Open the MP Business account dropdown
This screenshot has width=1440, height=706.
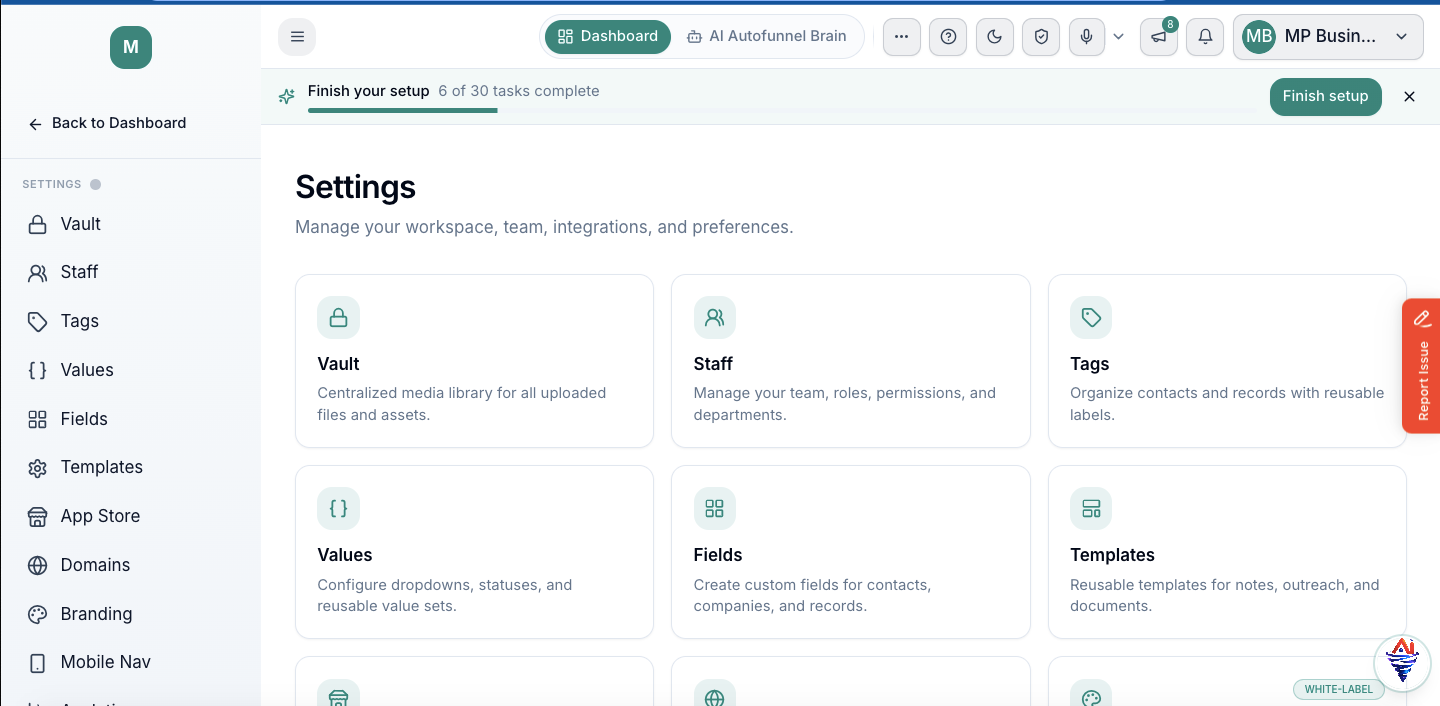coord(1328,37)
